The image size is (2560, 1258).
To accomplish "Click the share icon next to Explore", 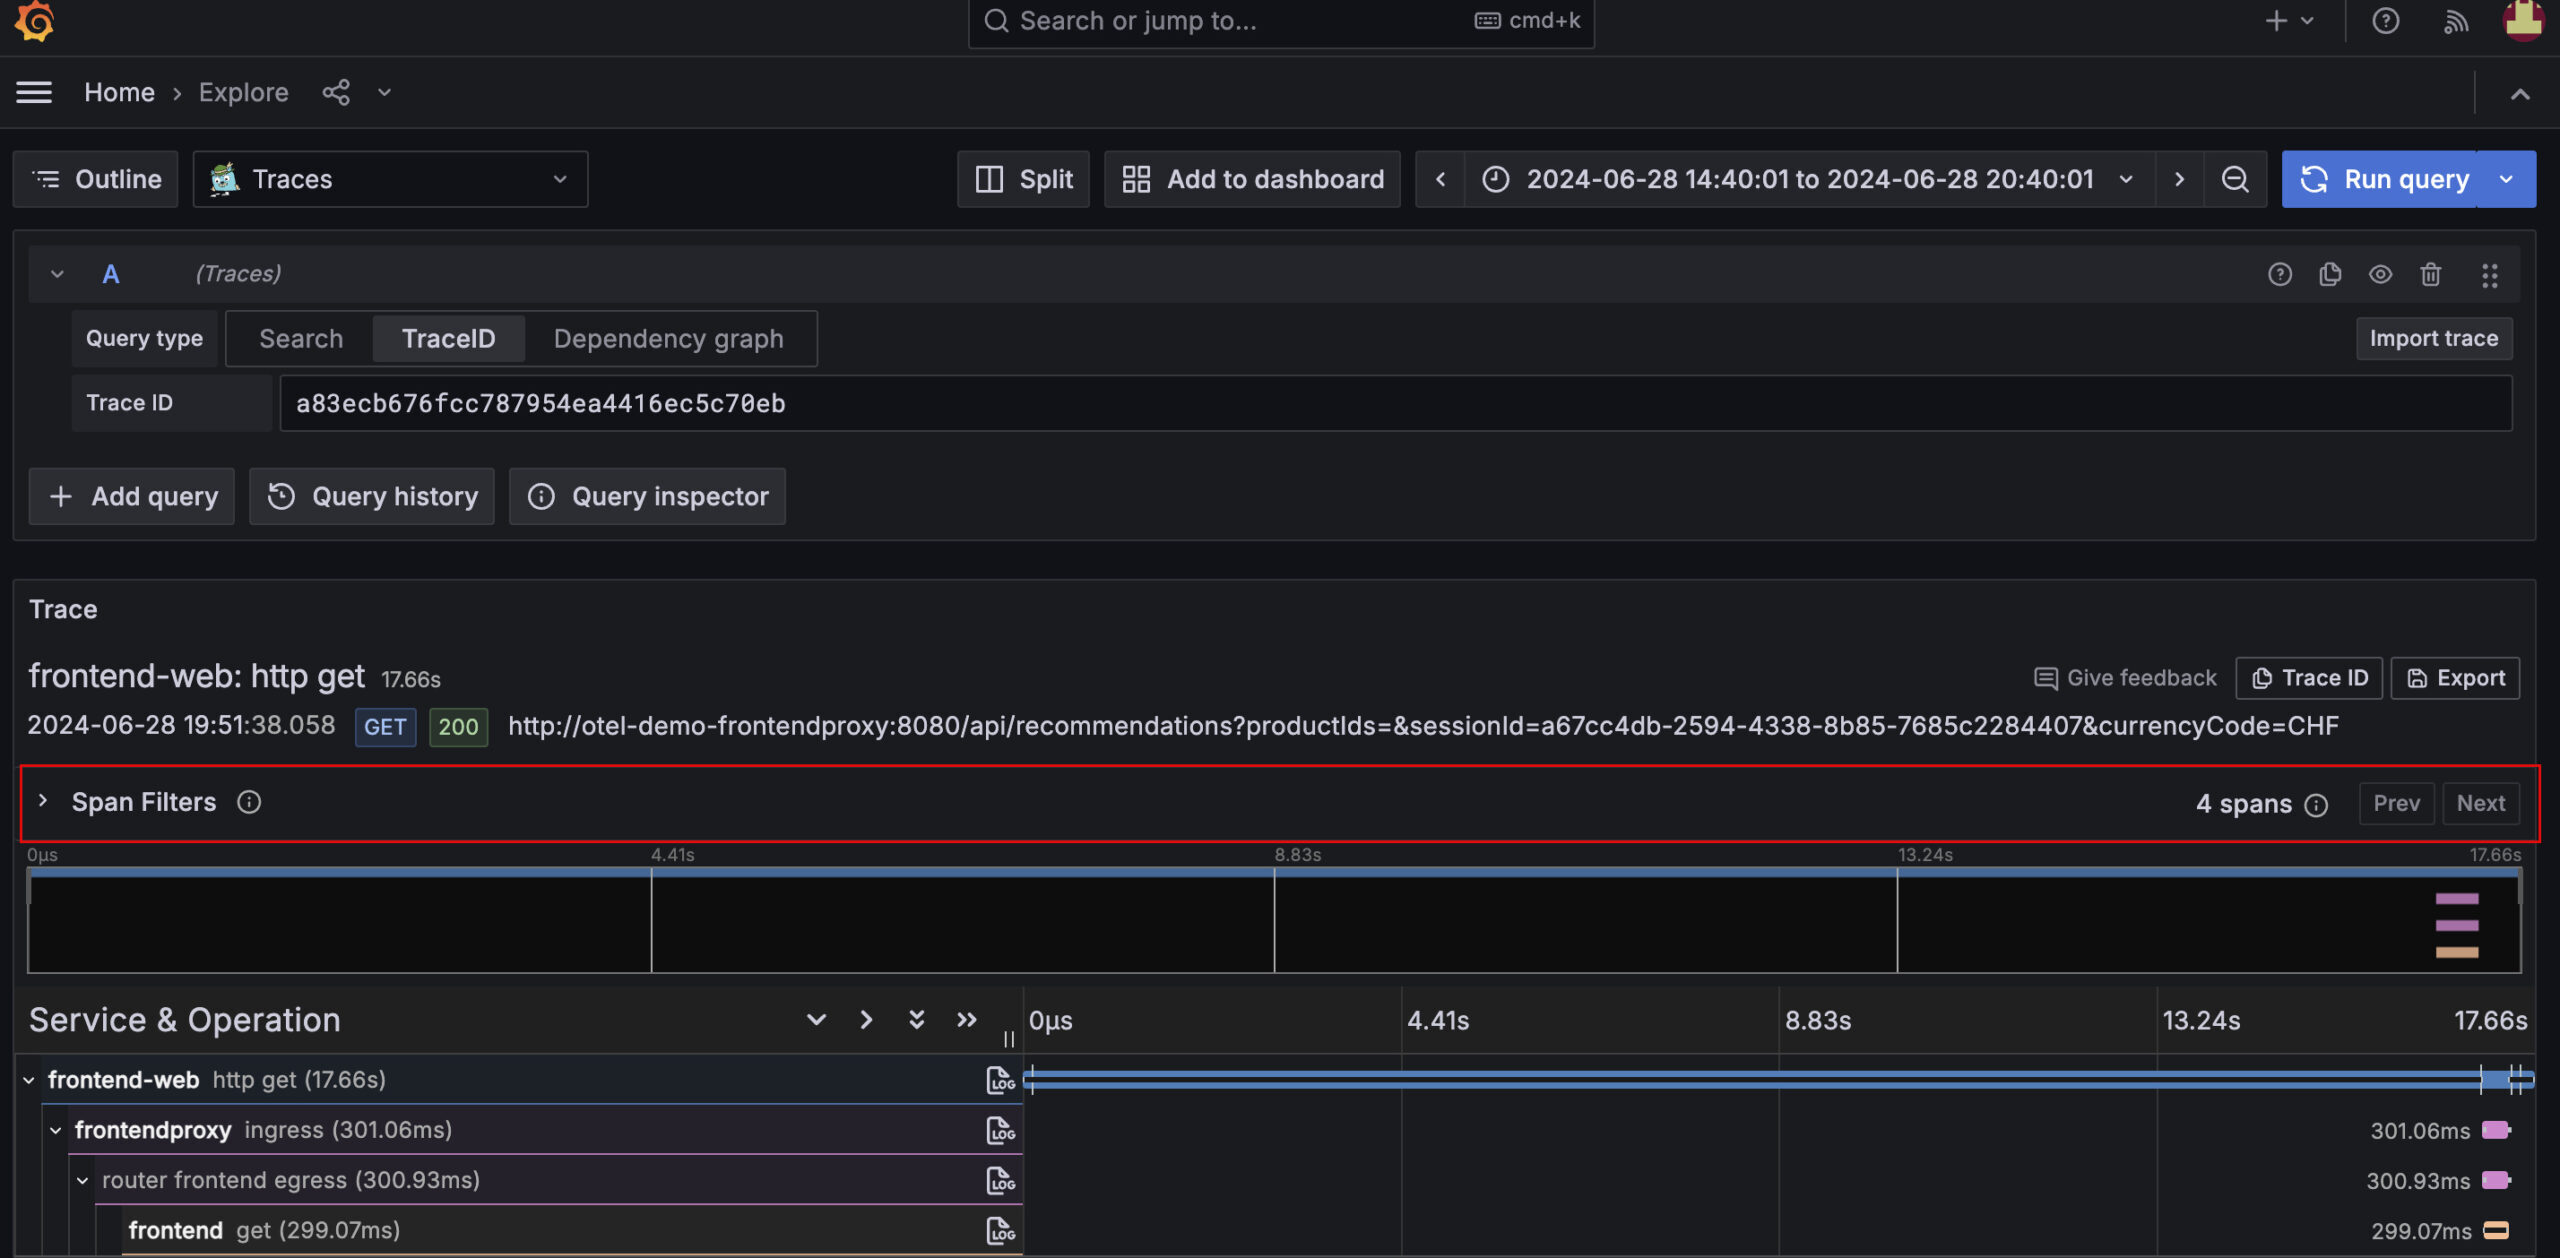I will [336, 92].
